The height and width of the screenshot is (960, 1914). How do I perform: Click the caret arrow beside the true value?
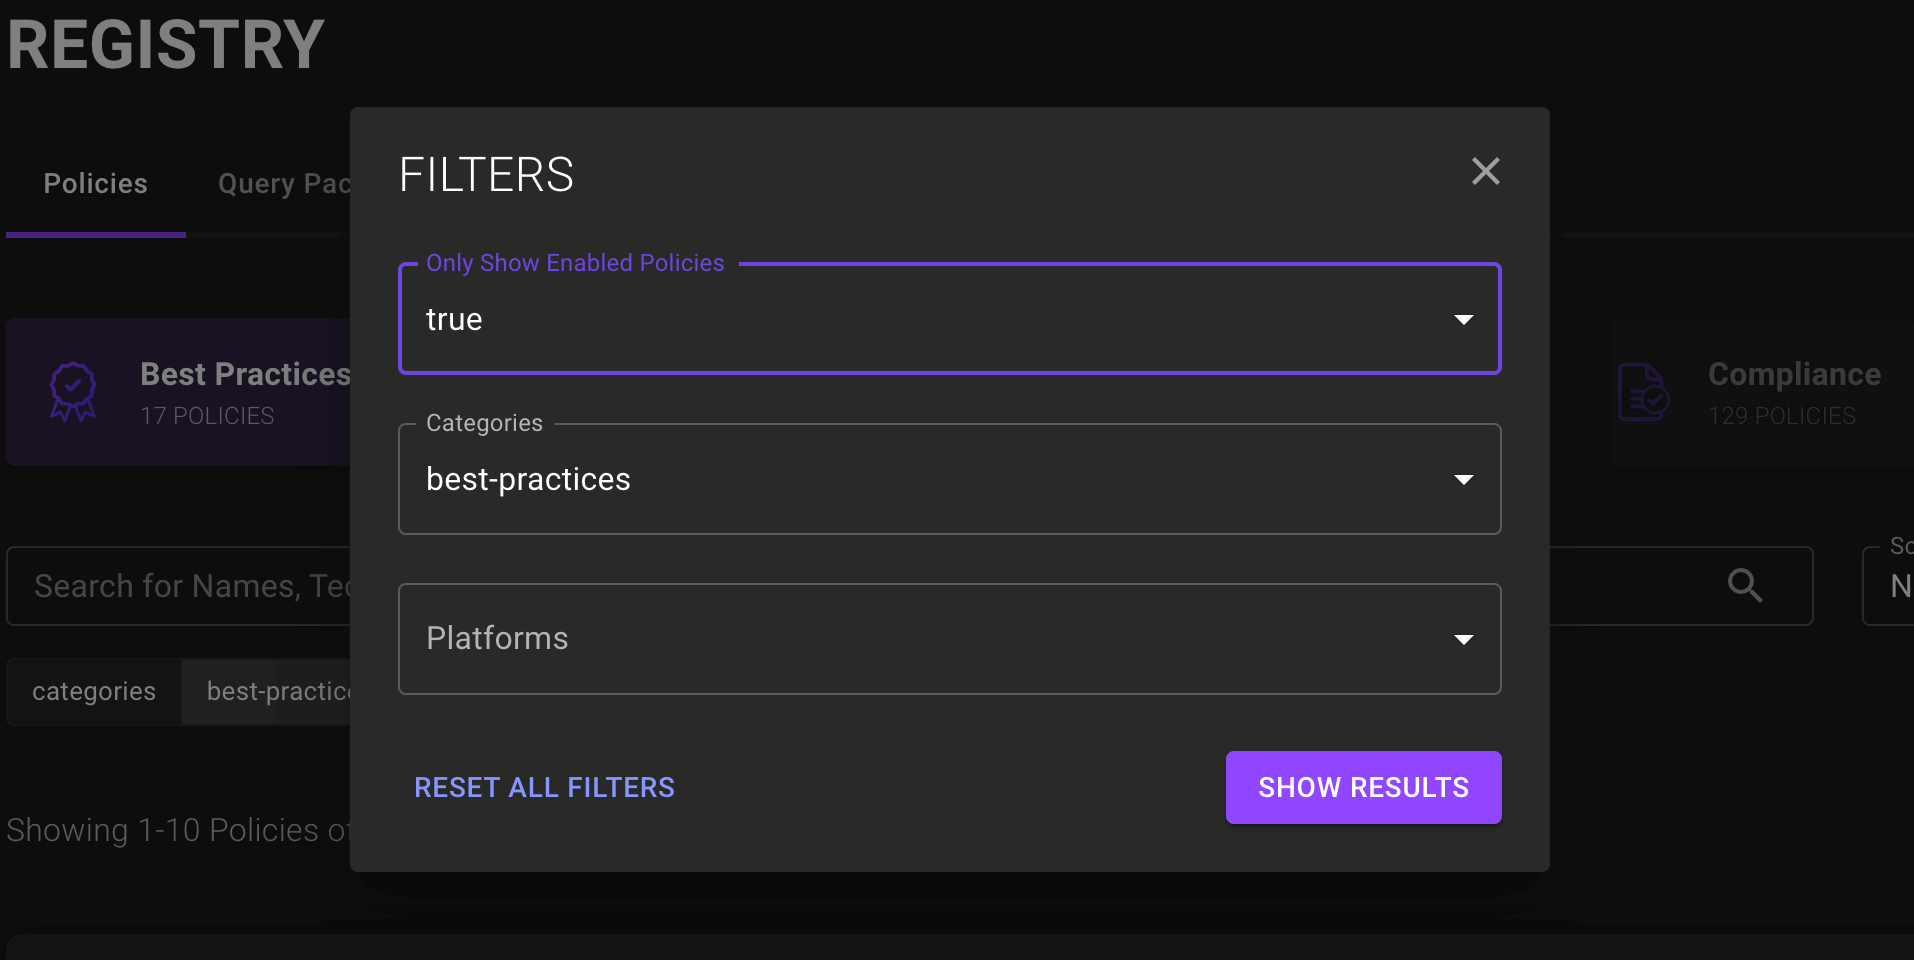click(1463, 320)
